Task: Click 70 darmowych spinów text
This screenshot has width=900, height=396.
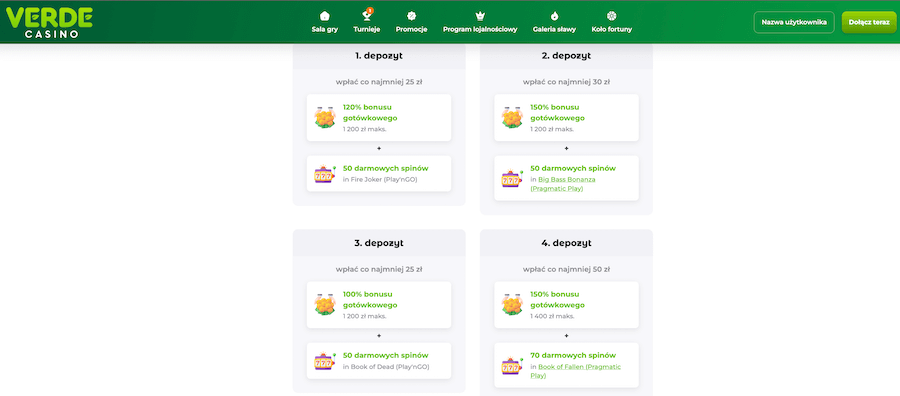Action: [573, 355]
